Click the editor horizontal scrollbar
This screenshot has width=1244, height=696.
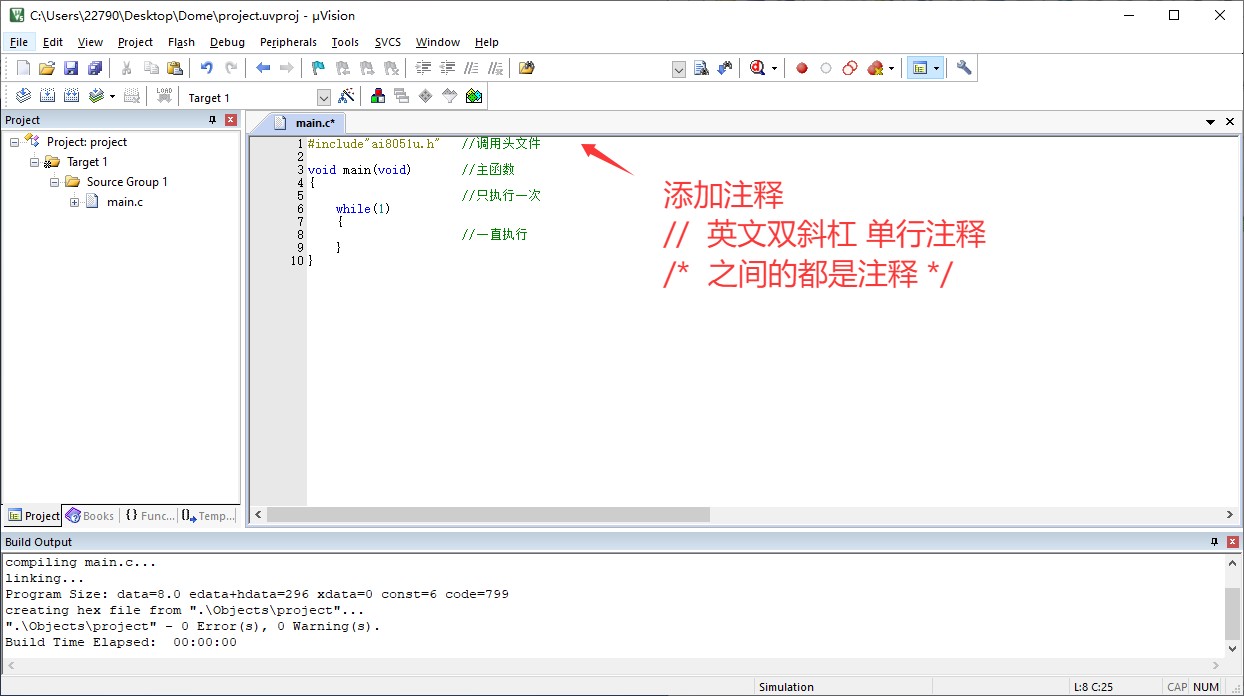[x=488, y=514]
